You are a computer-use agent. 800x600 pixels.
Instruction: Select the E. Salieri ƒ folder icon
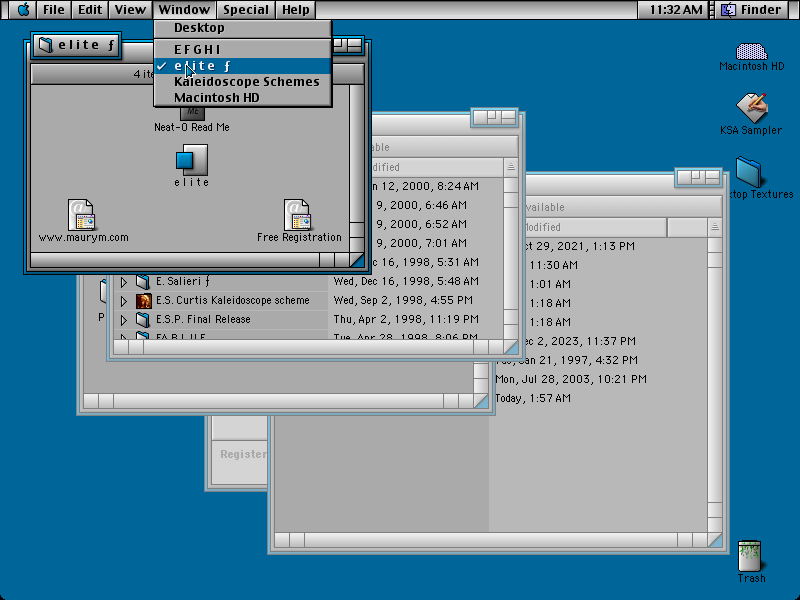pos(143,281)
